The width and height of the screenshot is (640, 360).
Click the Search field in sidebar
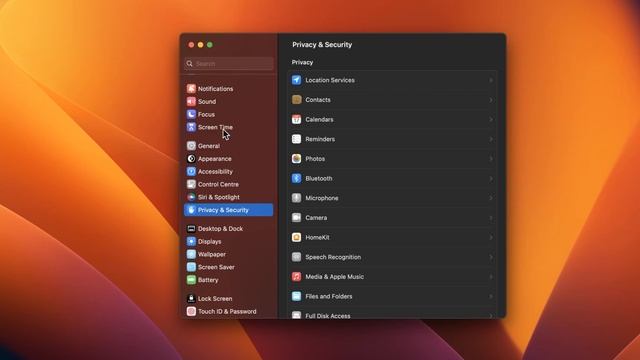point(229,63)
